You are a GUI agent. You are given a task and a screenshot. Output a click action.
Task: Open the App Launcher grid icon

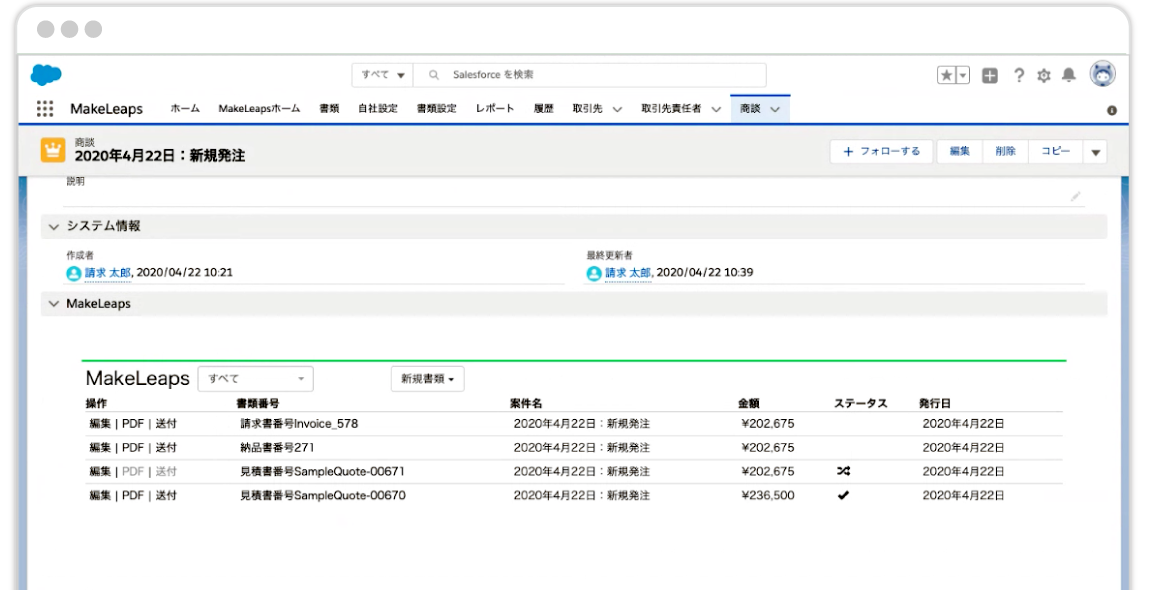[45, 109]
